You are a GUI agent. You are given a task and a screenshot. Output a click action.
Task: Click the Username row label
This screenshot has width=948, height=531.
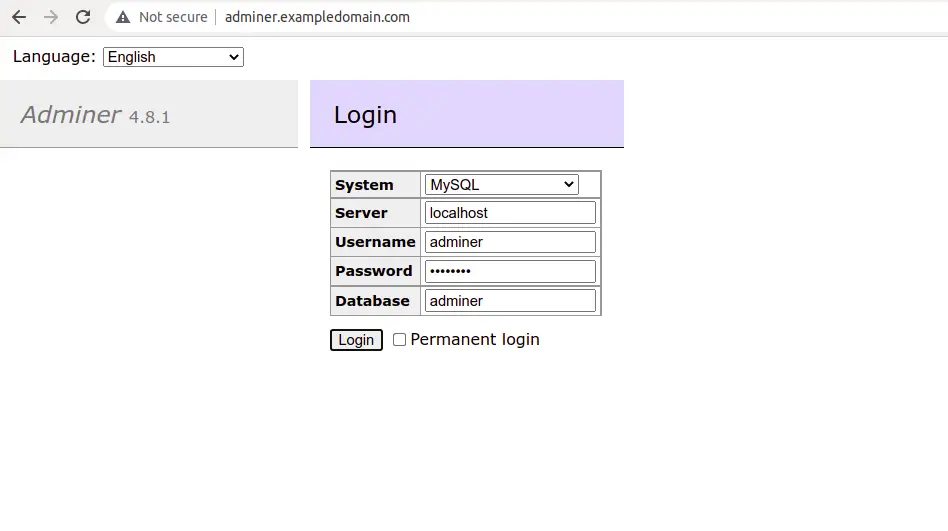375,242
